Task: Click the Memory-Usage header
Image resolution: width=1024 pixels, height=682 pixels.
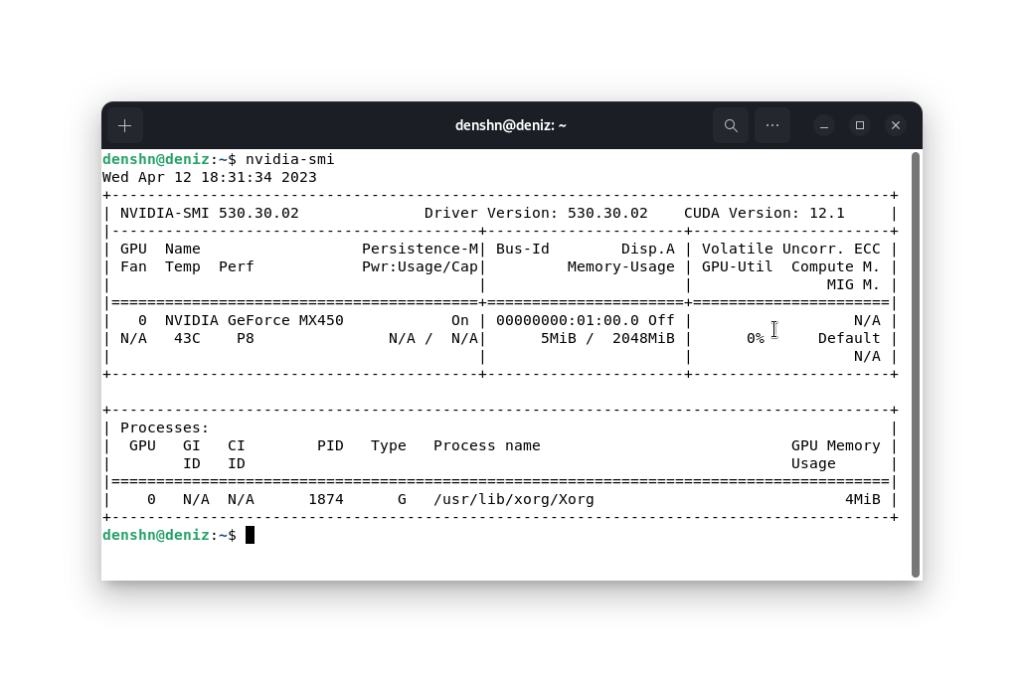Action: (621, 267)
